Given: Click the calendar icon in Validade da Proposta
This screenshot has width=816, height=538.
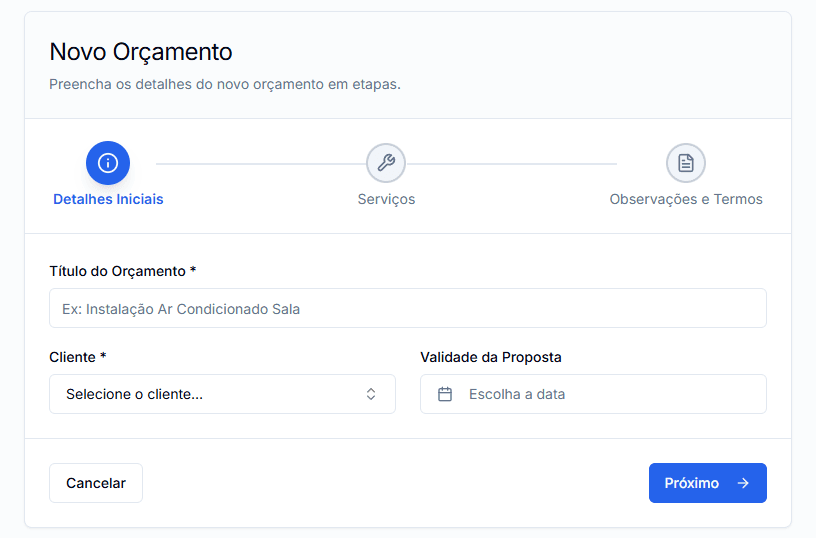Looking at the screenshot, I should point(446,394).
